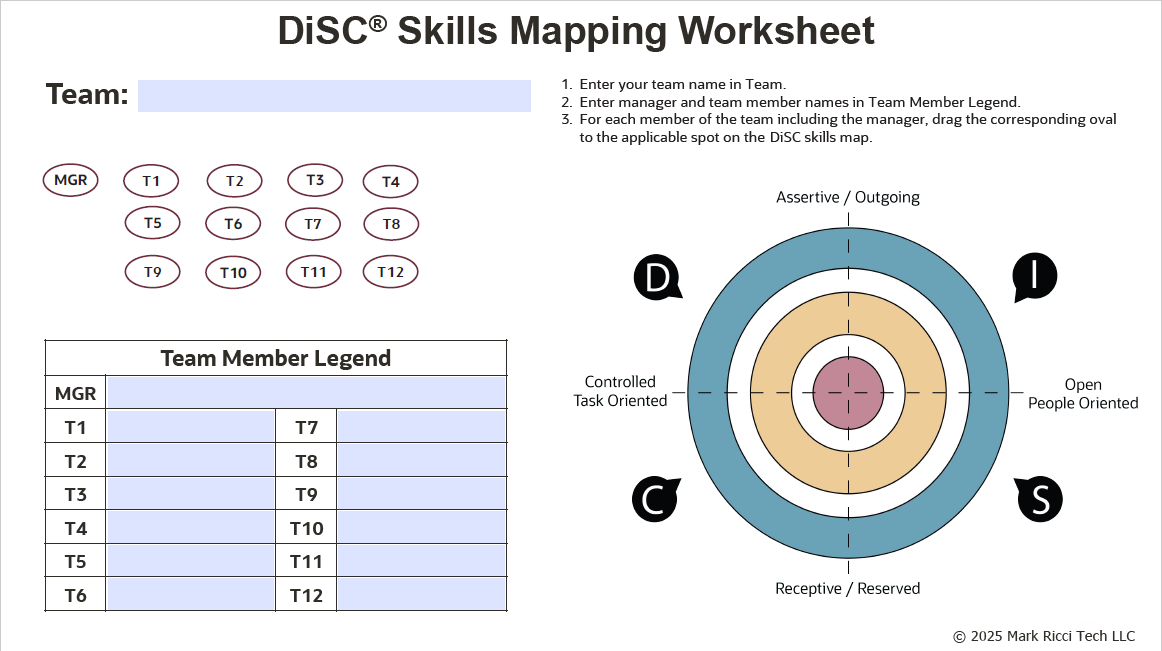Click the Team Member Legend header
1162x651 pixels.
click(x=276, y=358)
